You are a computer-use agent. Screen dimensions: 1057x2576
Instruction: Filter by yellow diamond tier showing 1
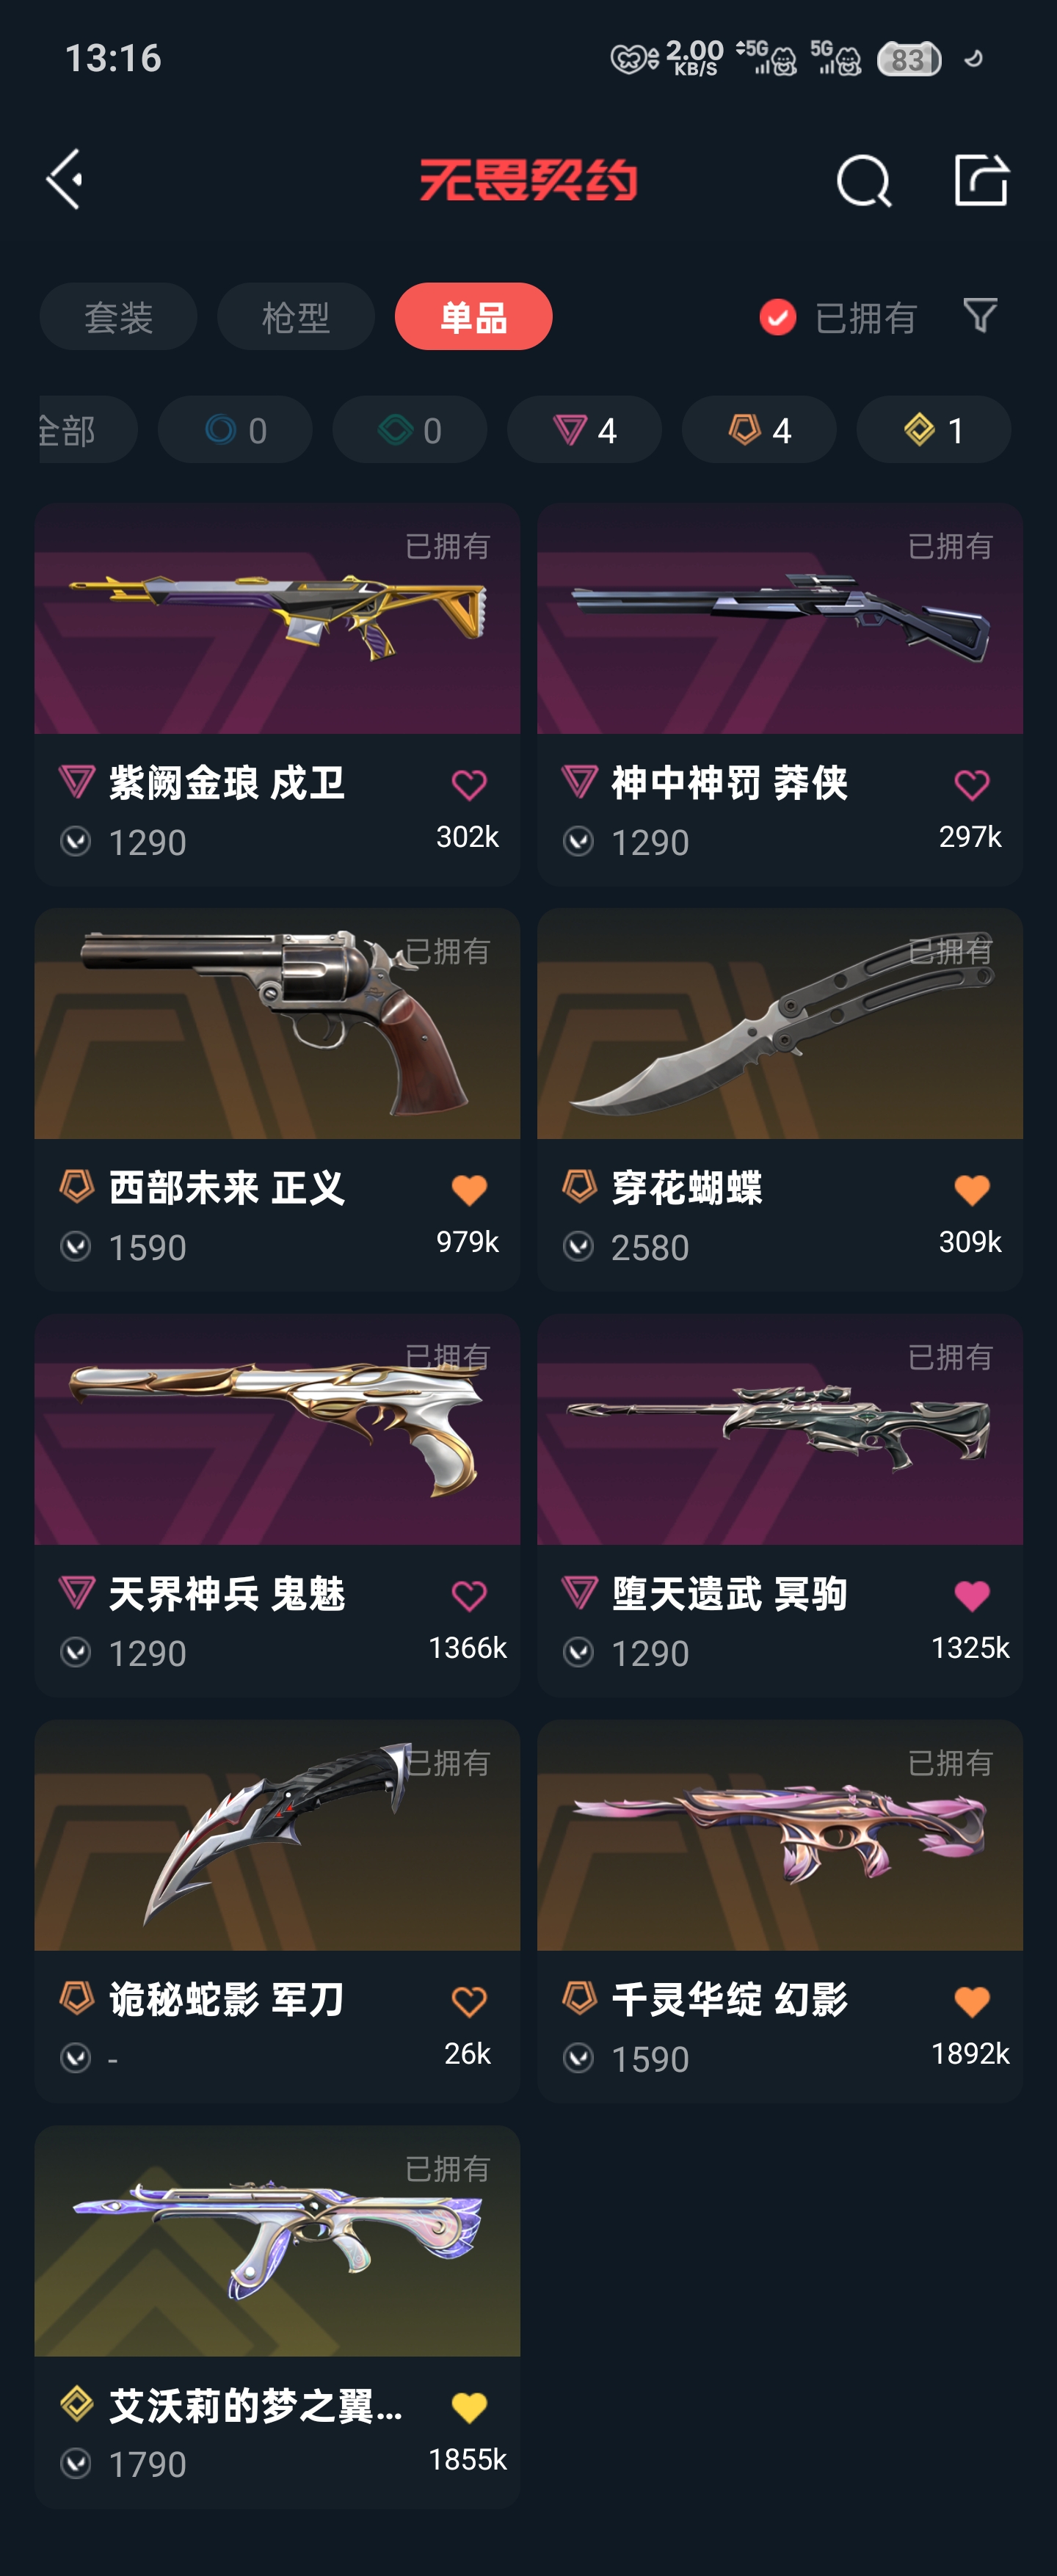tap(934, 430)
